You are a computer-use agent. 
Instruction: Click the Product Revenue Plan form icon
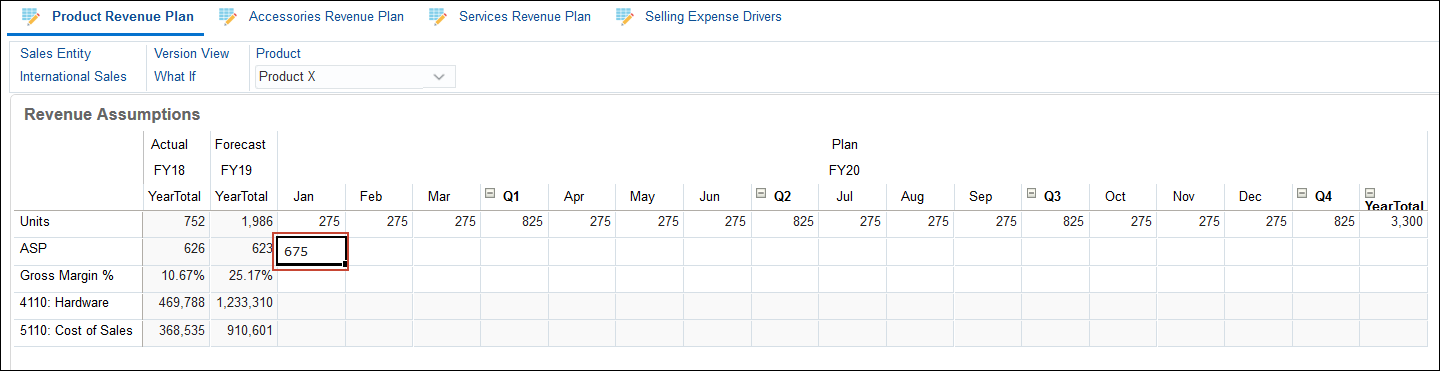(x=31, y=17)
